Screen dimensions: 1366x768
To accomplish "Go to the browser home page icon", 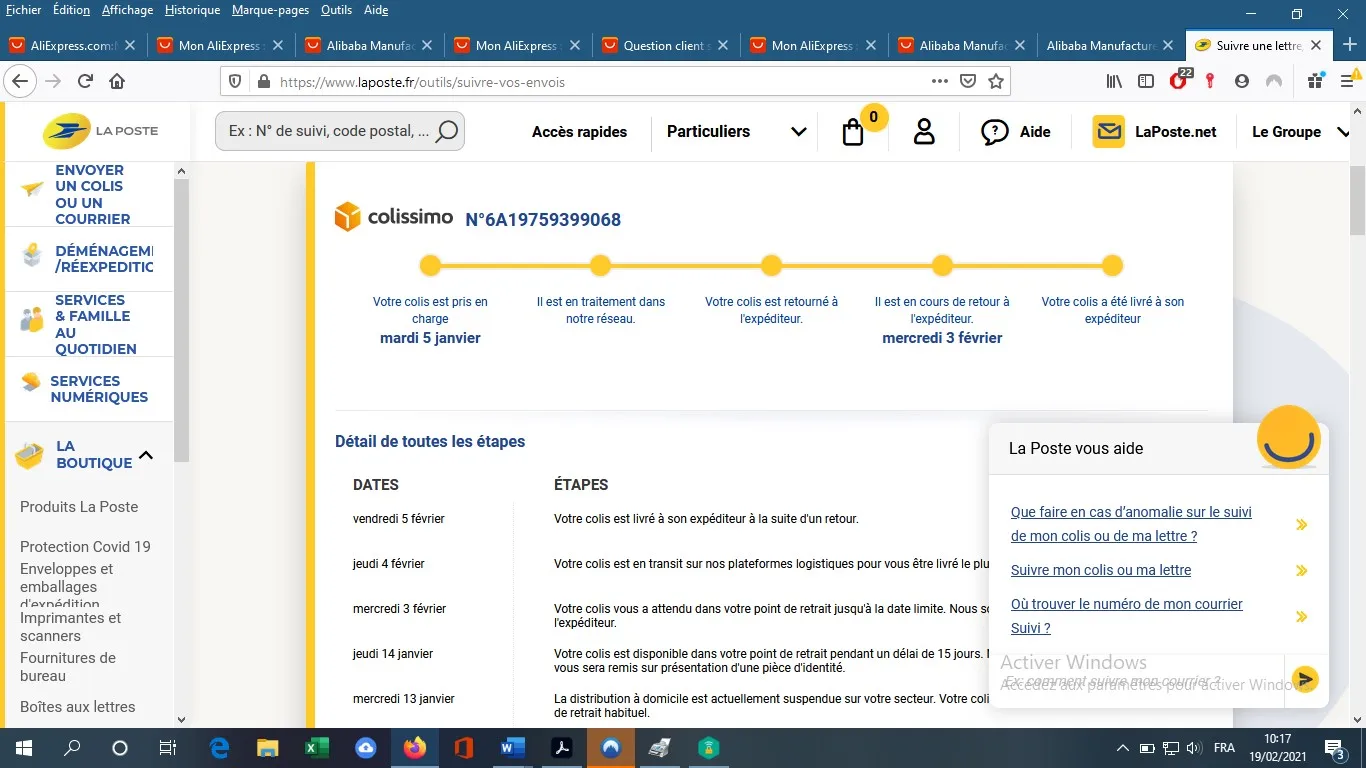I will [x=117, y=81].
